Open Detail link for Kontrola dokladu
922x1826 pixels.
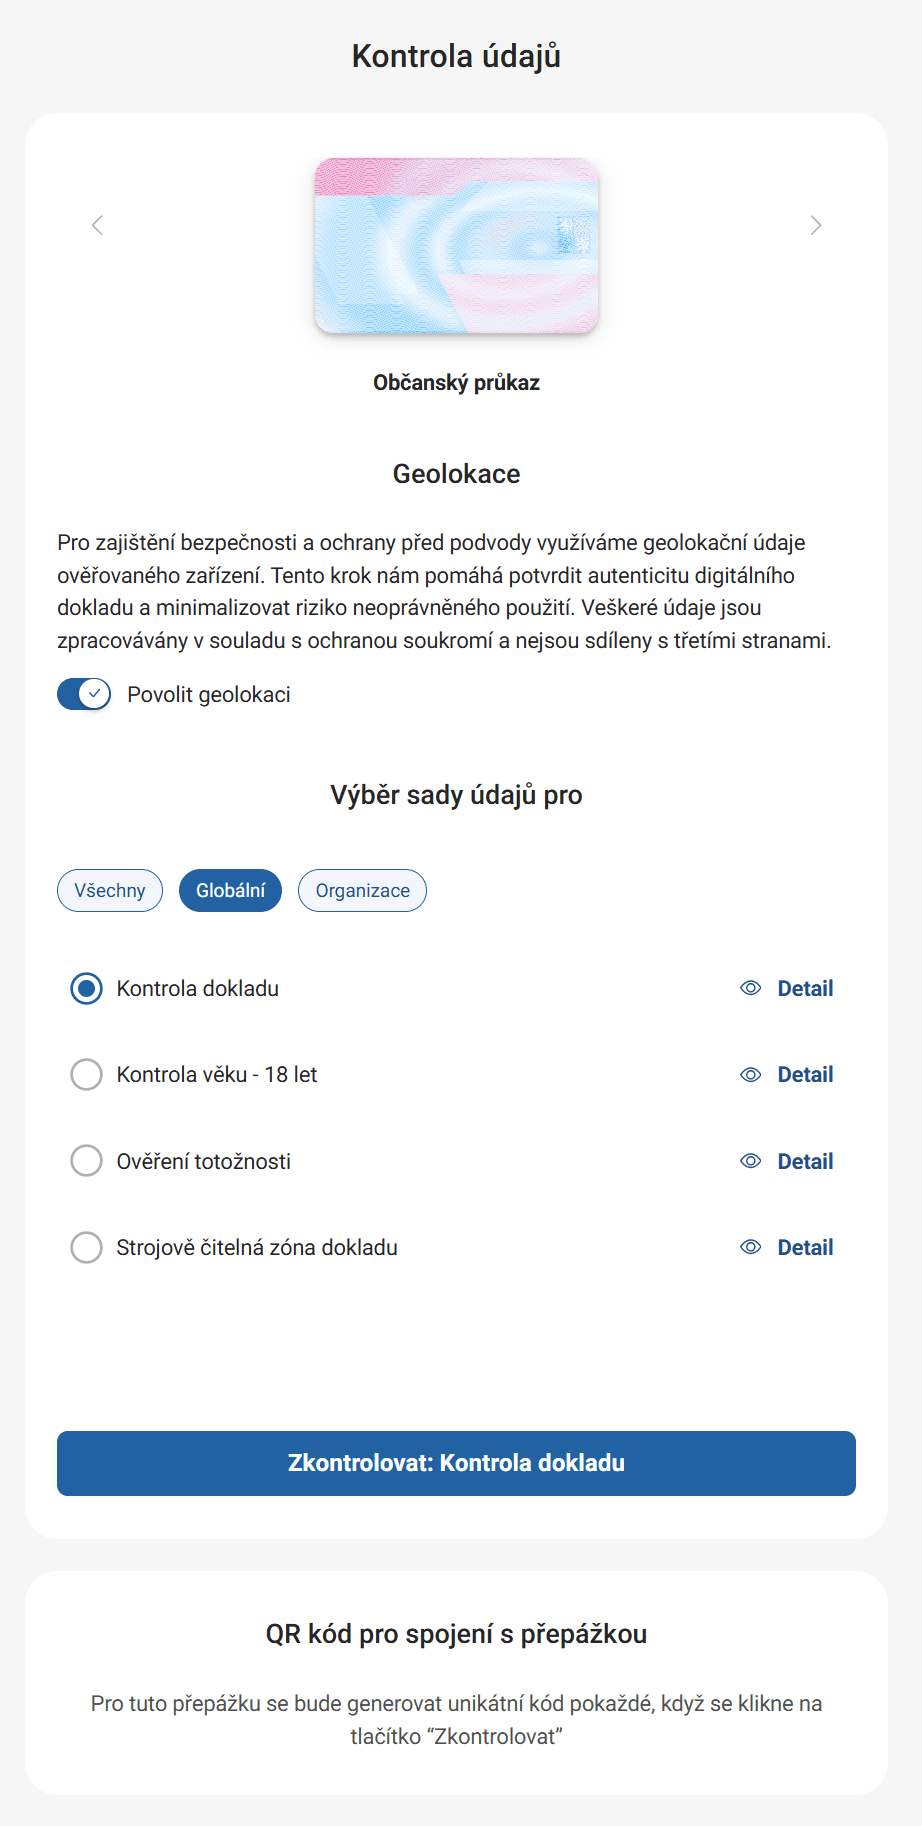pos(805,988)
